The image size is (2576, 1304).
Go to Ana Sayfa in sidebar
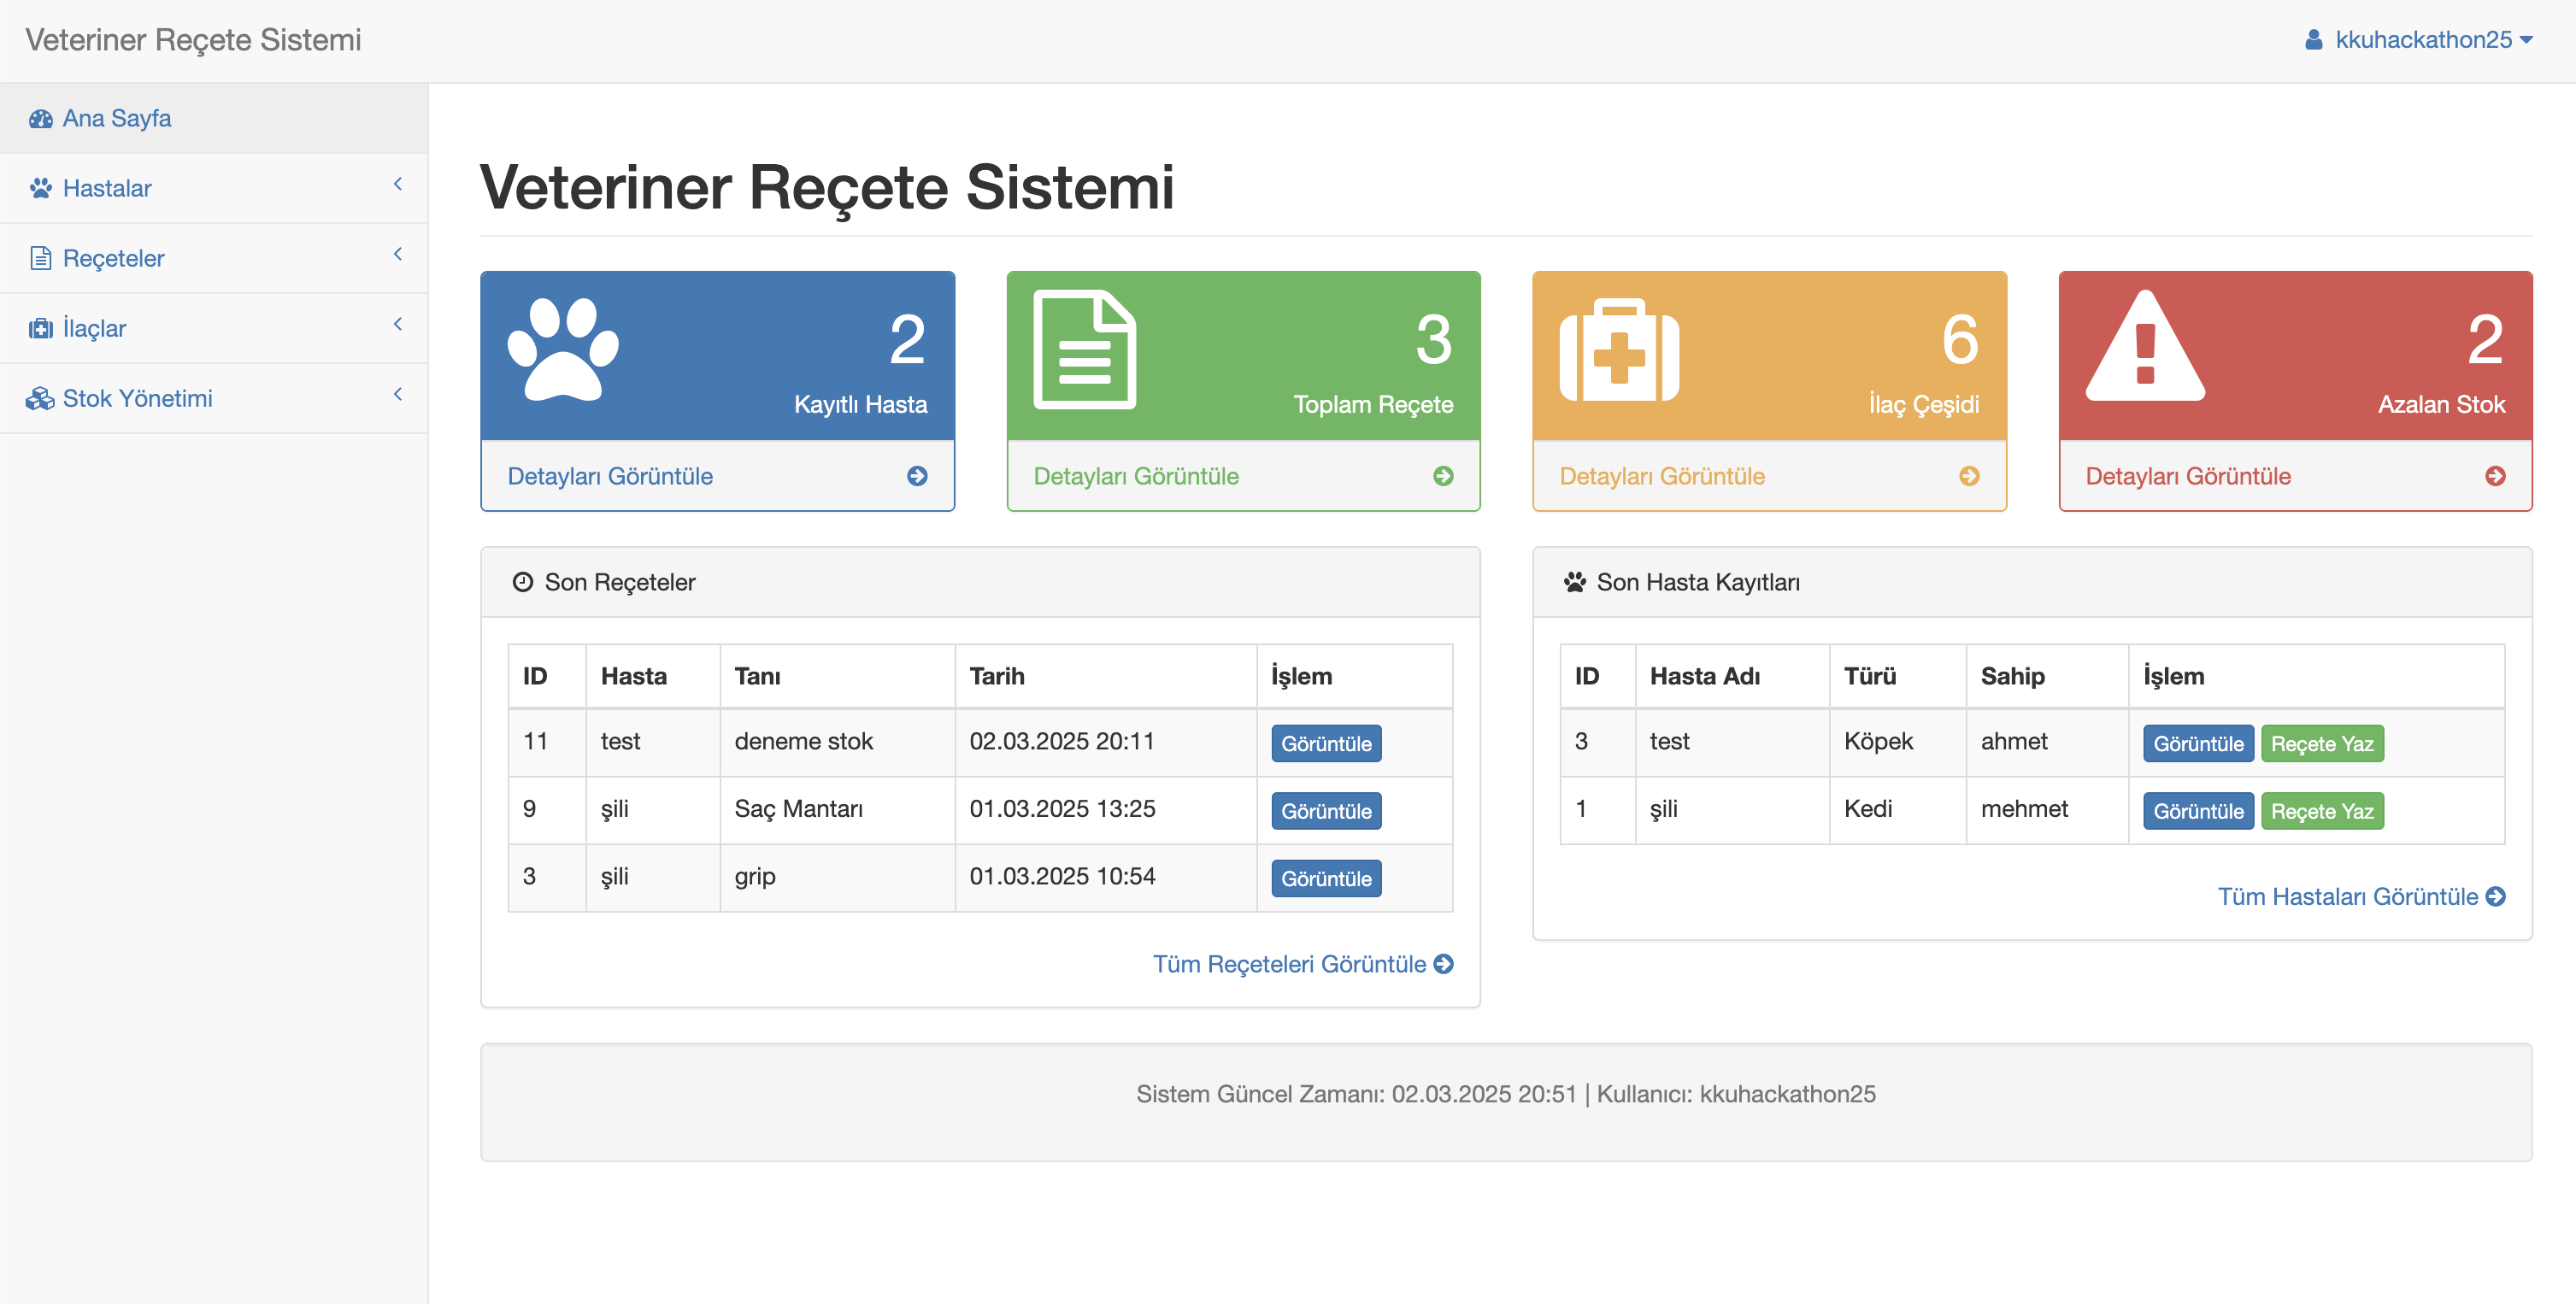[116, 118]
